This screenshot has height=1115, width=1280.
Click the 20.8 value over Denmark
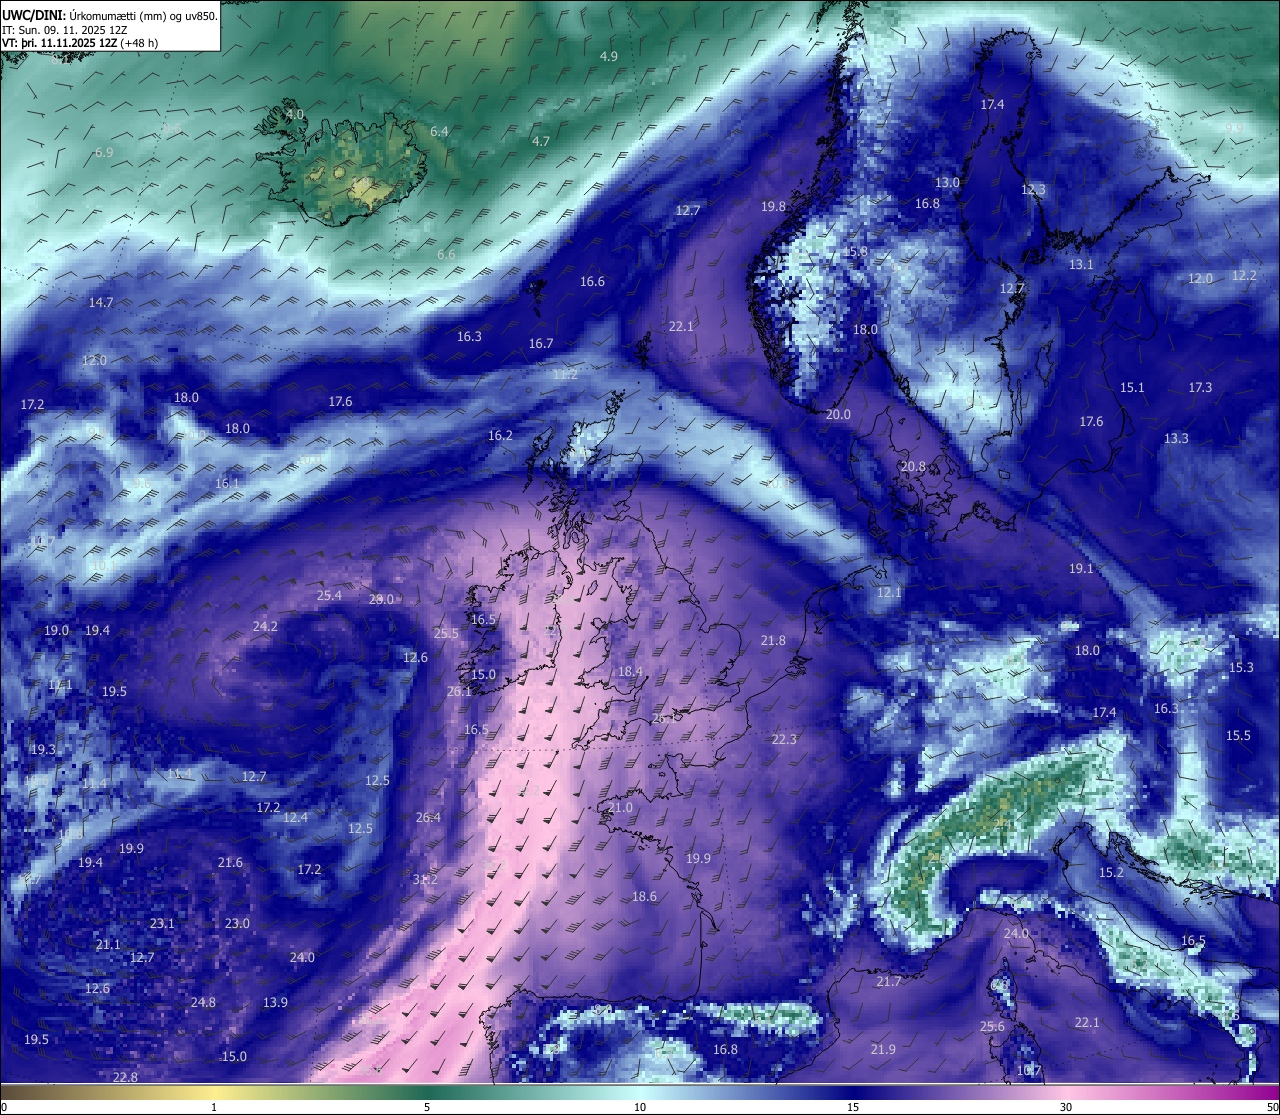point(913,467)
